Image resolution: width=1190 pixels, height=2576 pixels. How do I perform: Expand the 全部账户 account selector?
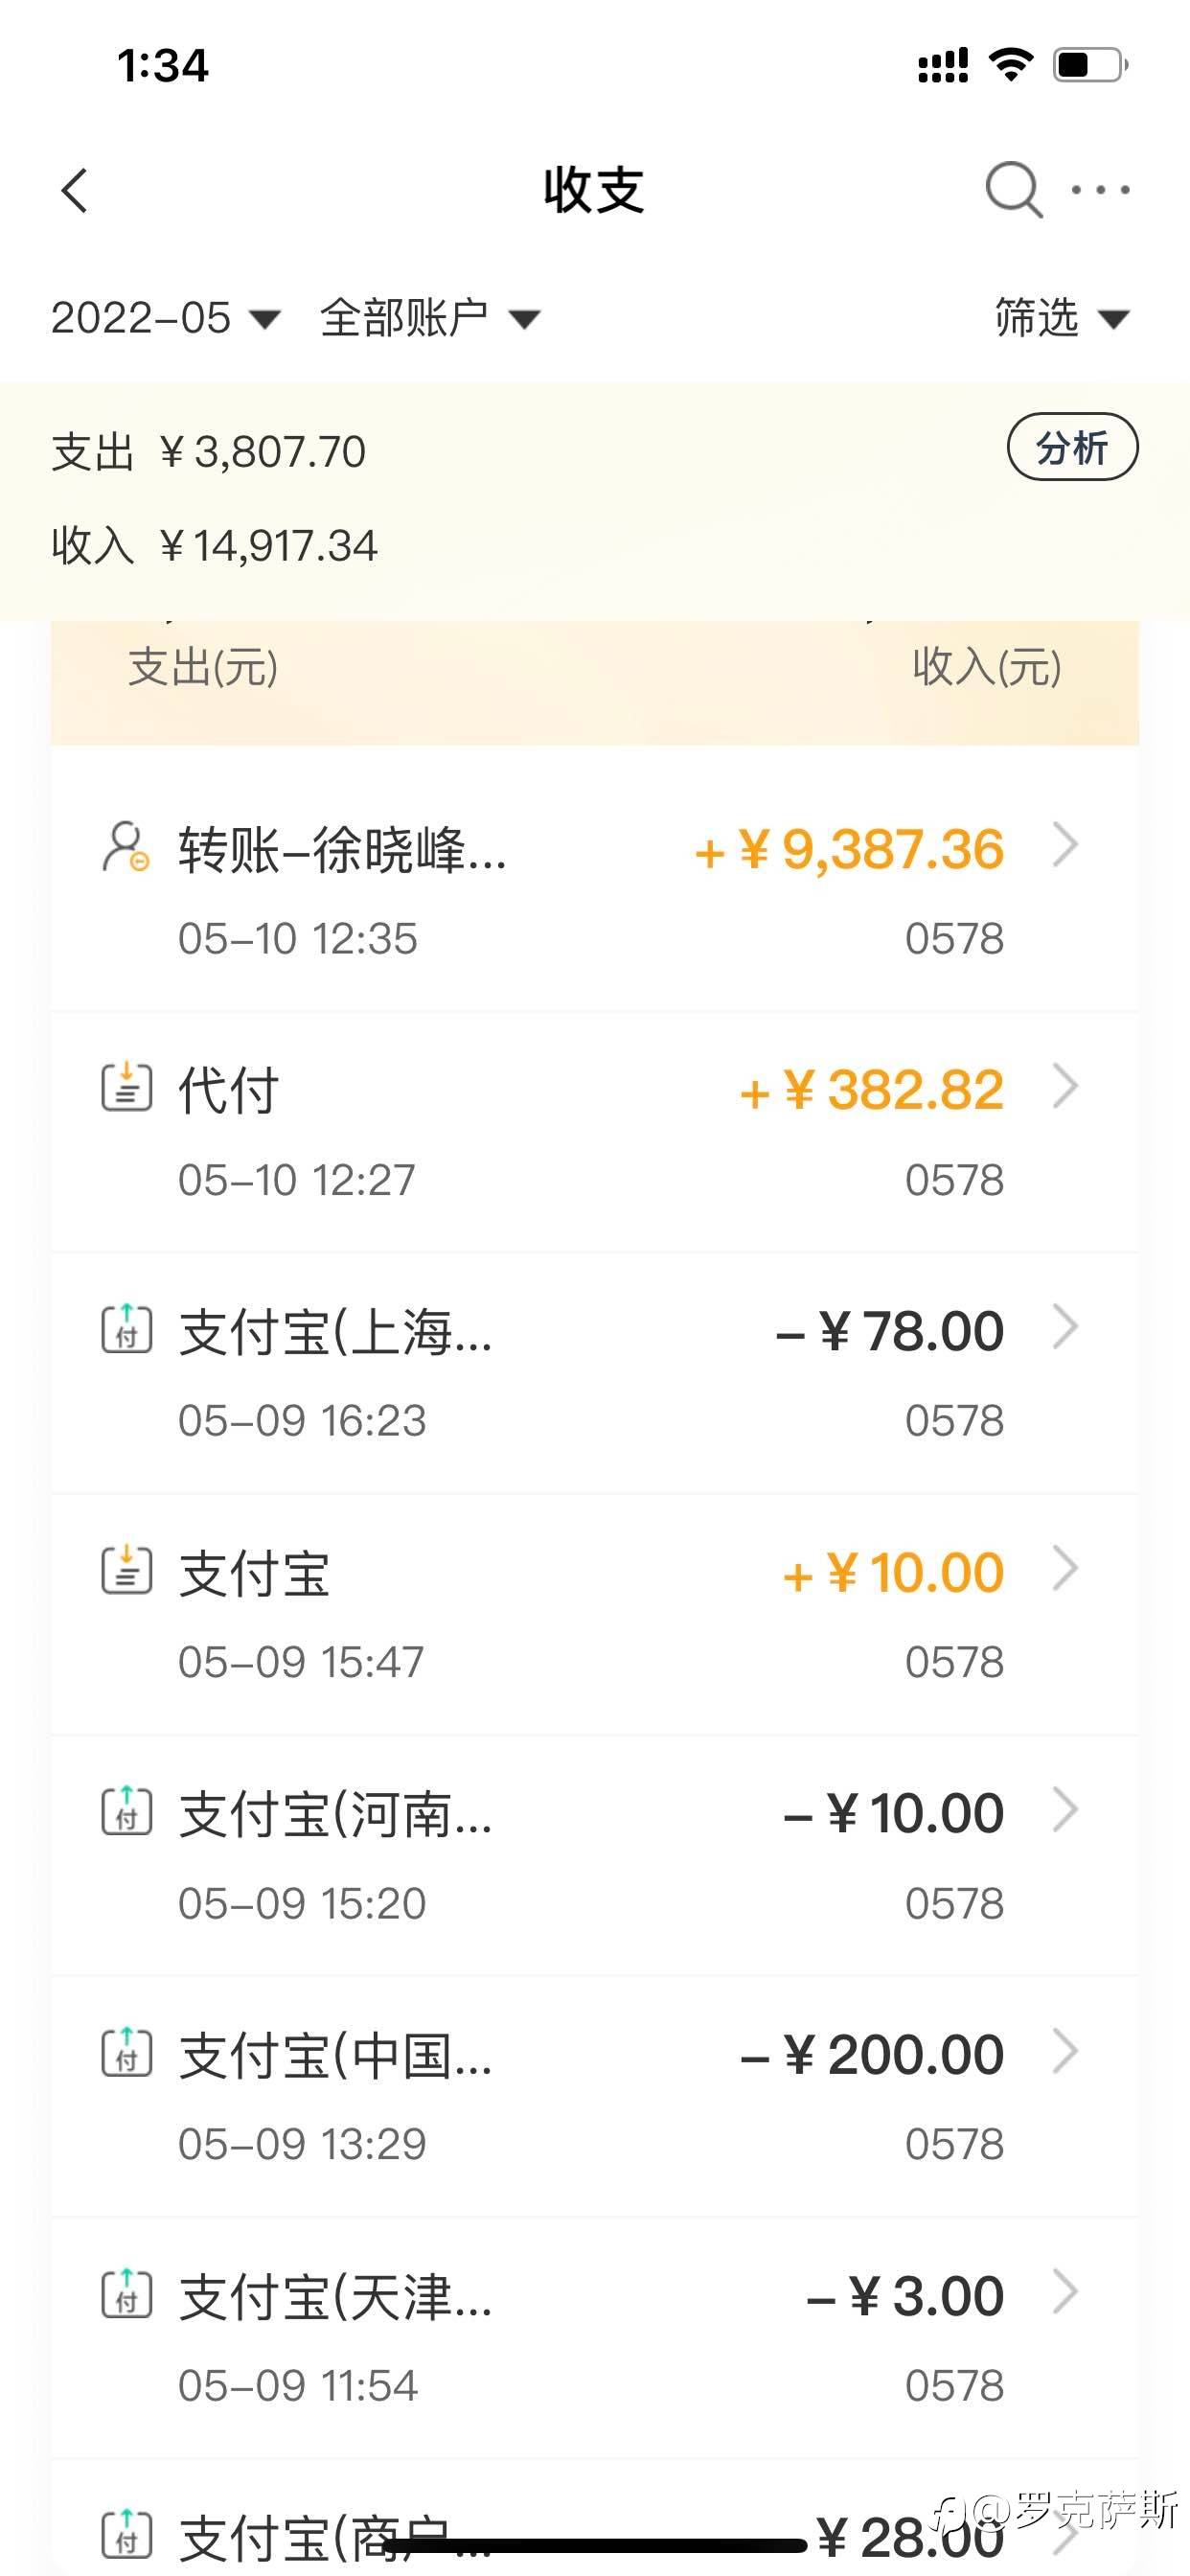429,318
